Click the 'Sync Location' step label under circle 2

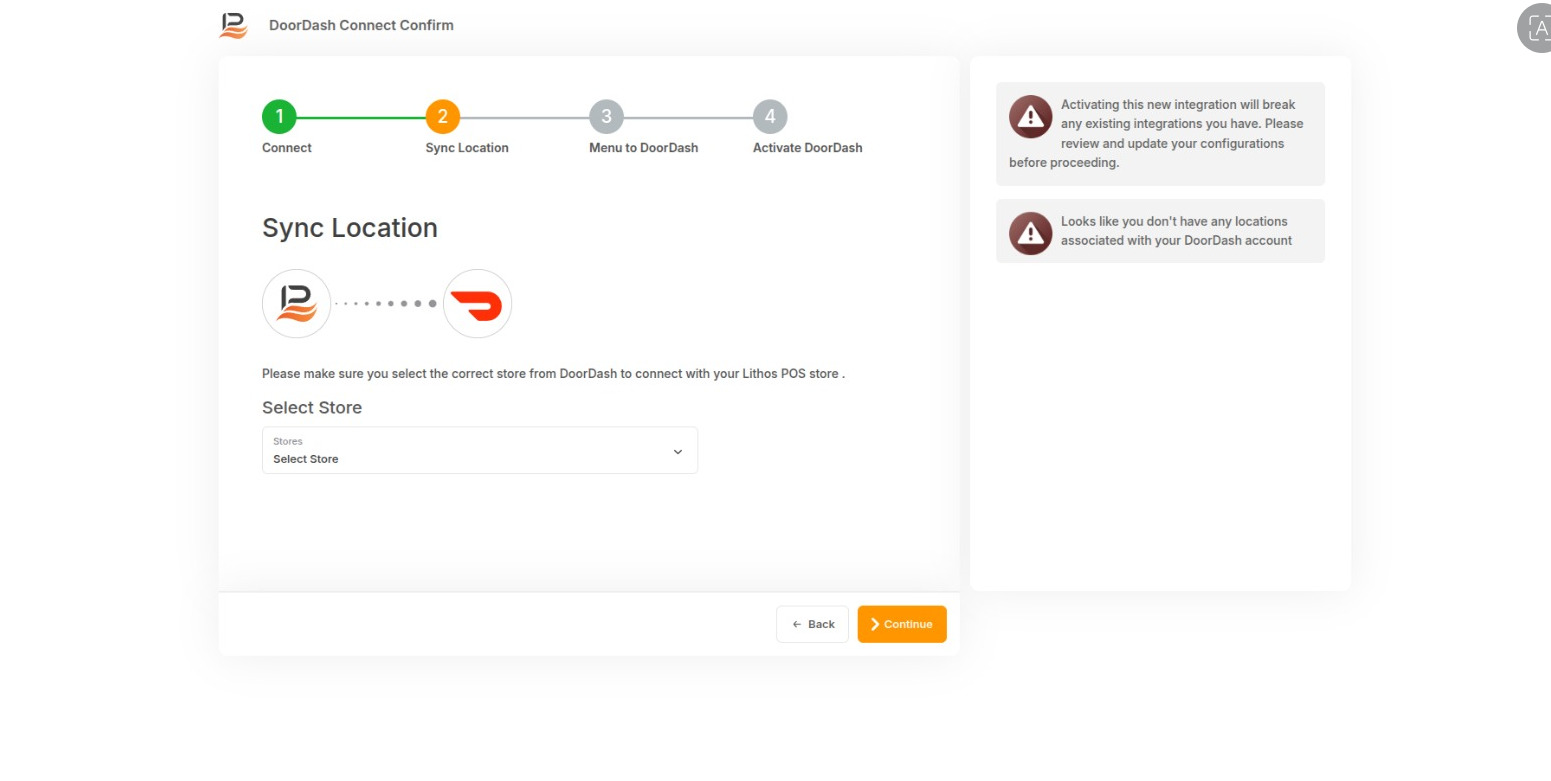(467, 148)
